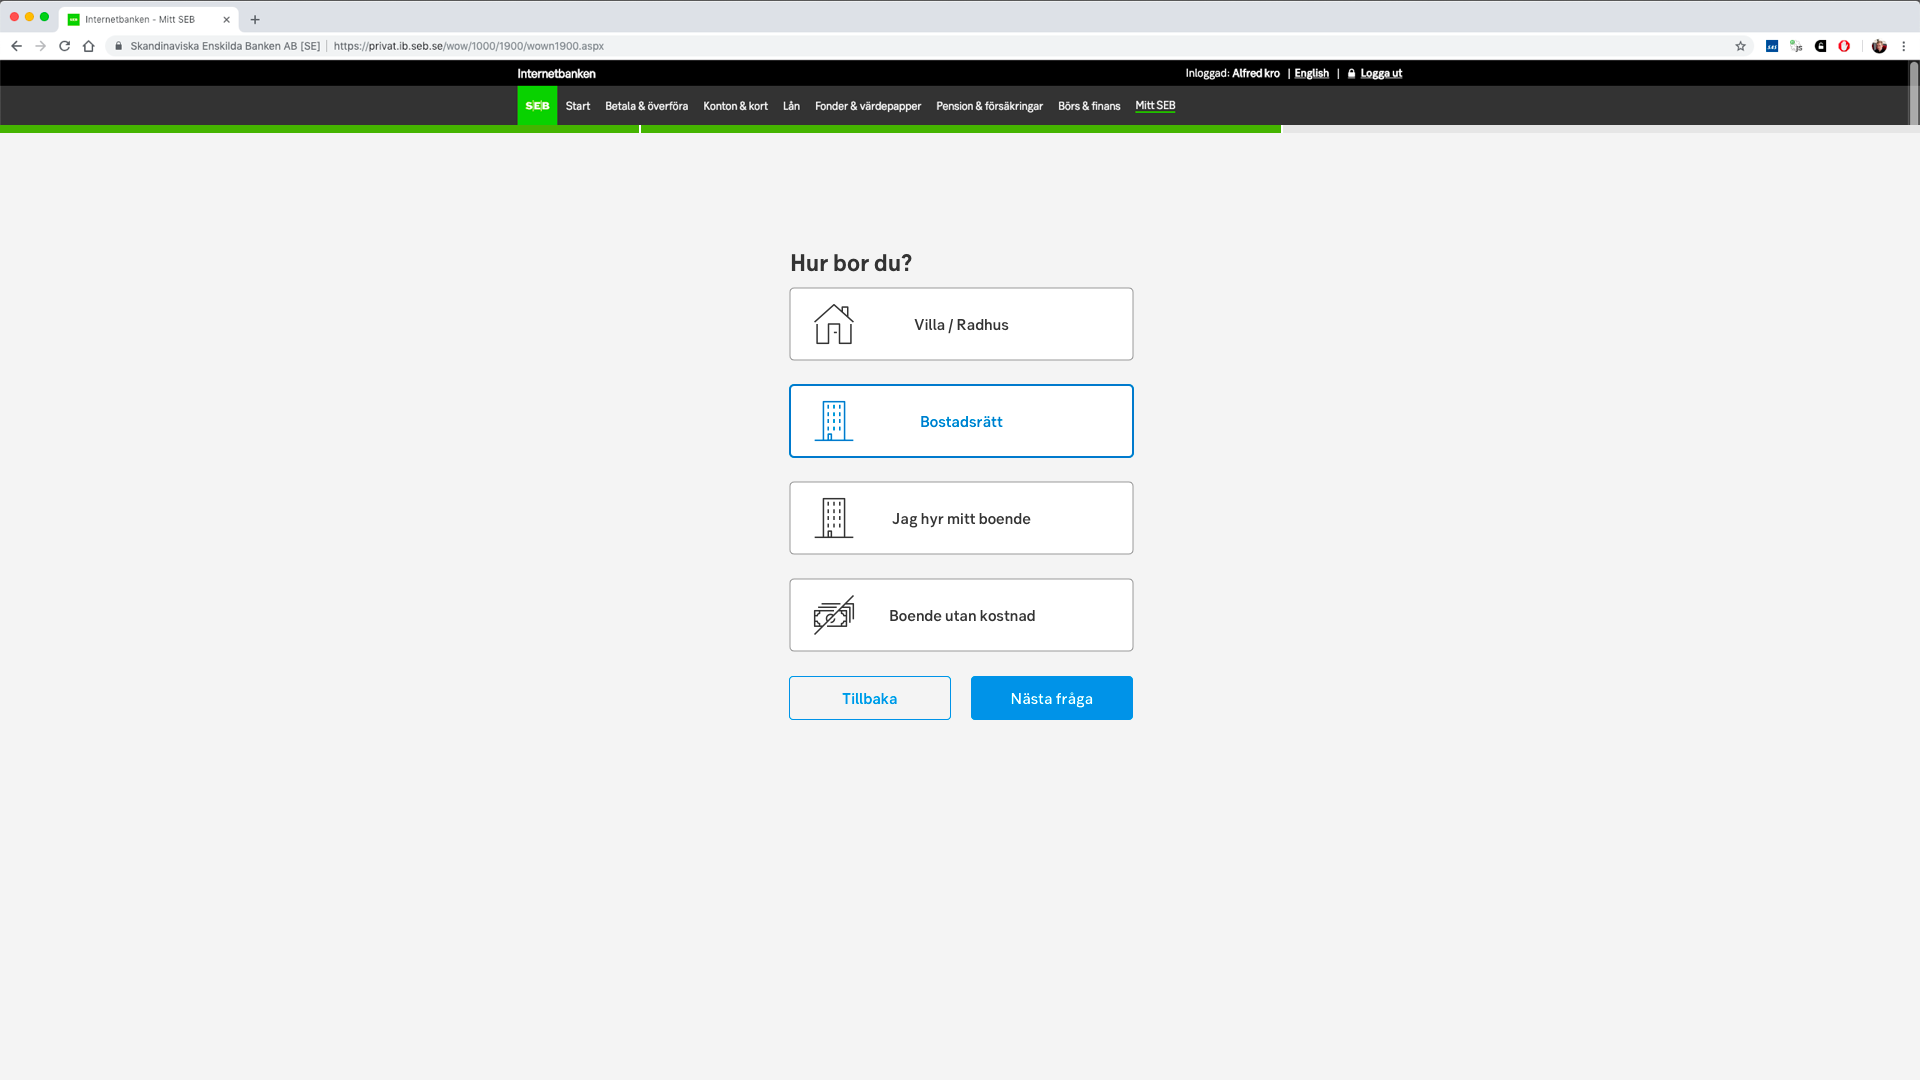Click the house icon for Villa / Radhus
This screenshot has height=1080, width=1920.
point(833,324)
